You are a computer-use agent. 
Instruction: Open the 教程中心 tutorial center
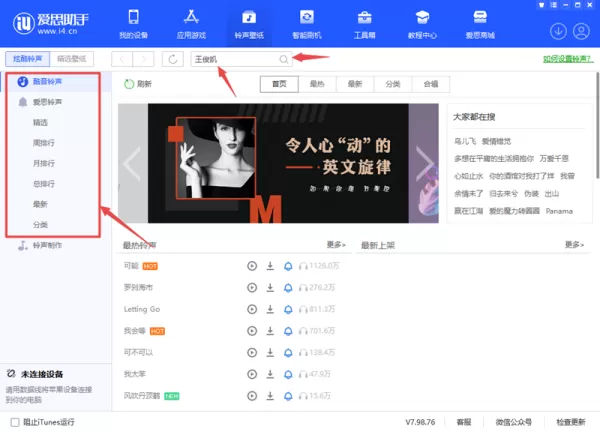tap(422, 24)
